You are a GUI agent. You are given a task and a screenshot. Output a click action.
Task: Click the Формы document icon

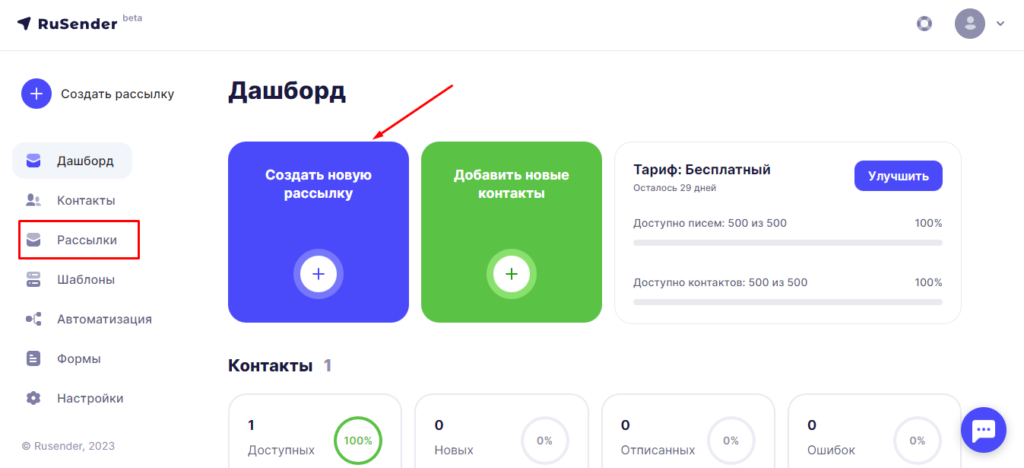click(x=33, y=359)
